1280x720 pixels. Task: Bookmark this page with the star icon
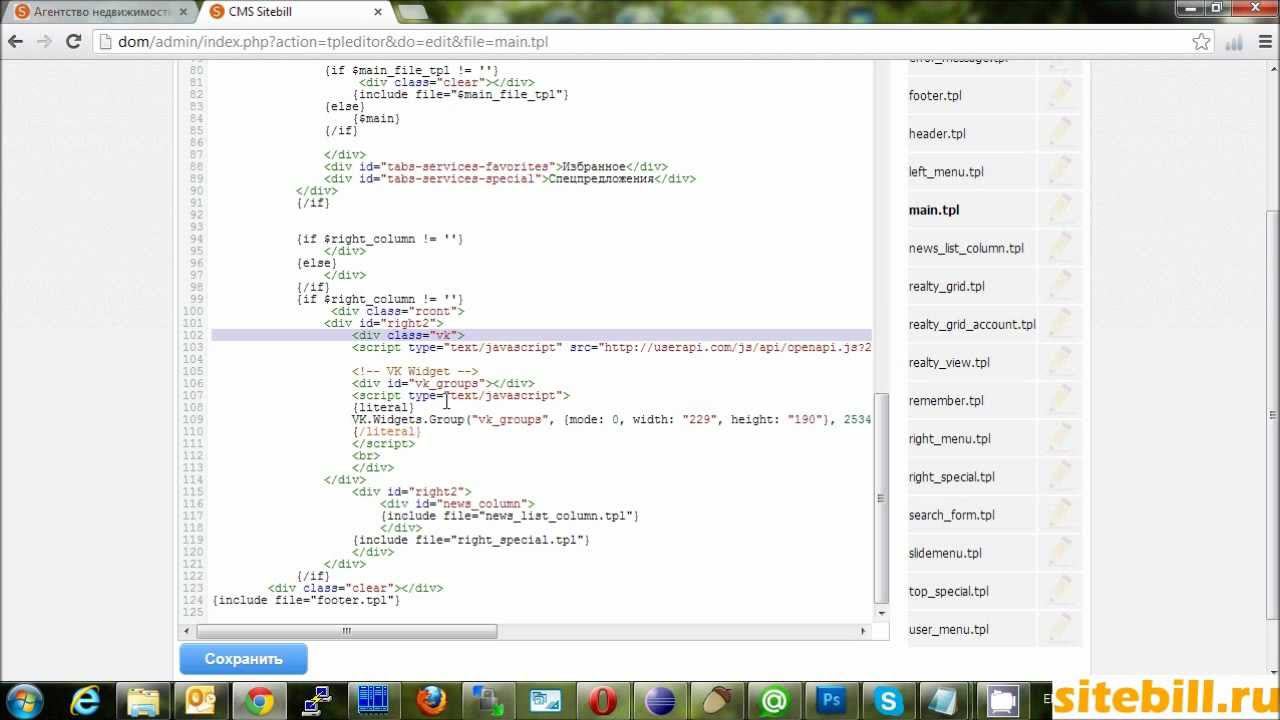(1201, 42)
